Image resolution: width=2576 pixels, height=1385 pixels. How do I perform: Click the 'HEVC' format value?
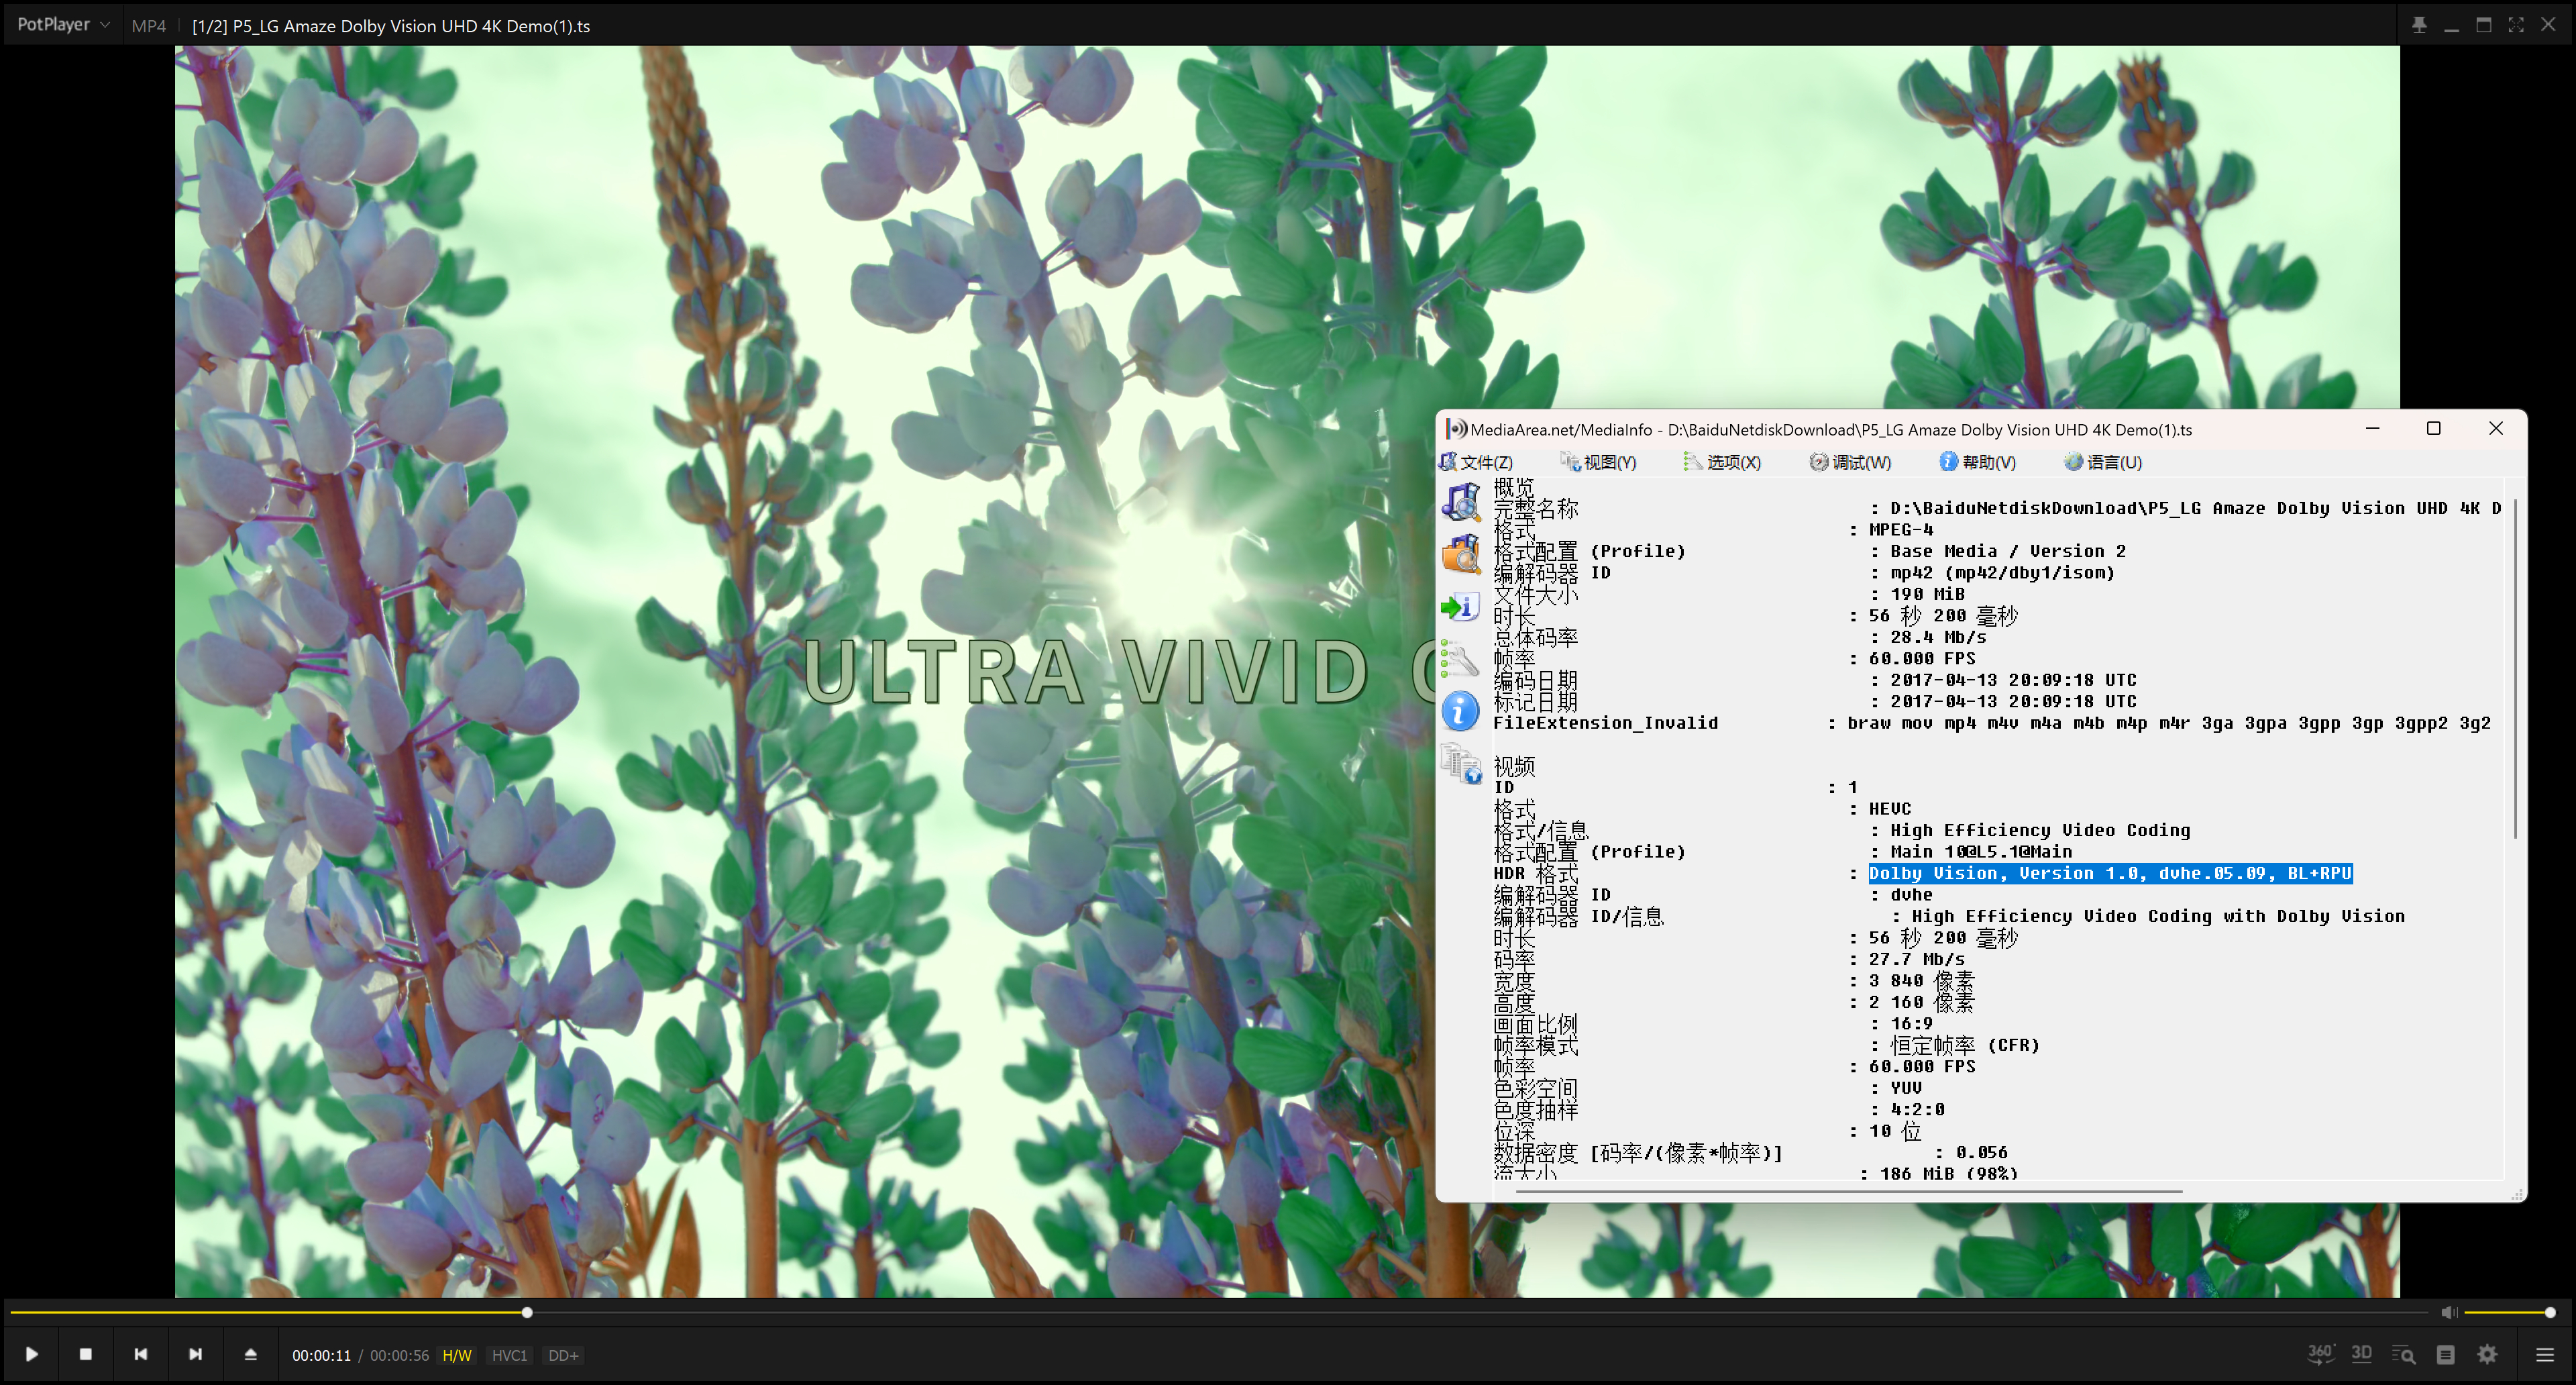tap(1889, 808)
